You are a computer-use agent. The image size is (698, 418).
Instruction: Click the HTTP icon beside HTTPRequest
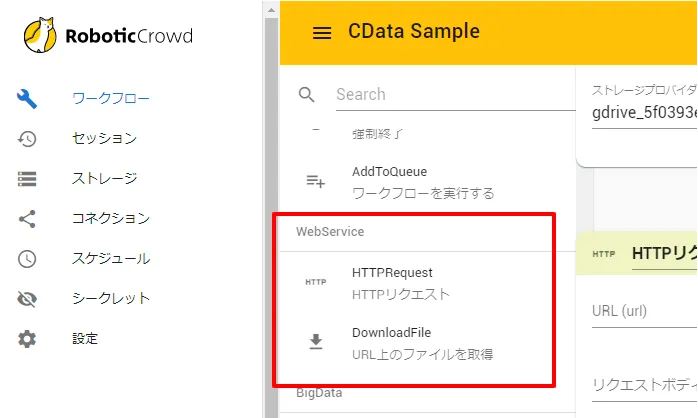tap(315, 282)
